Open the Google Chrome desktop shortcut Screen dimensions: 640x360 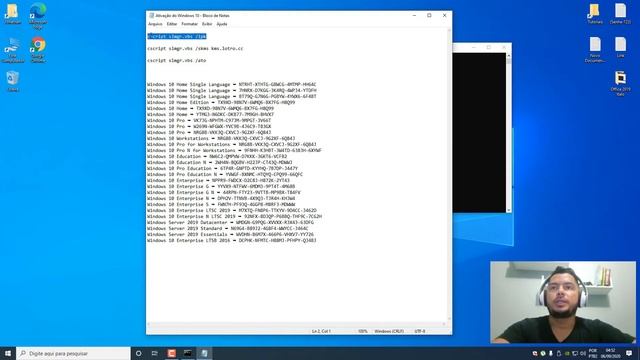point(38,50)
